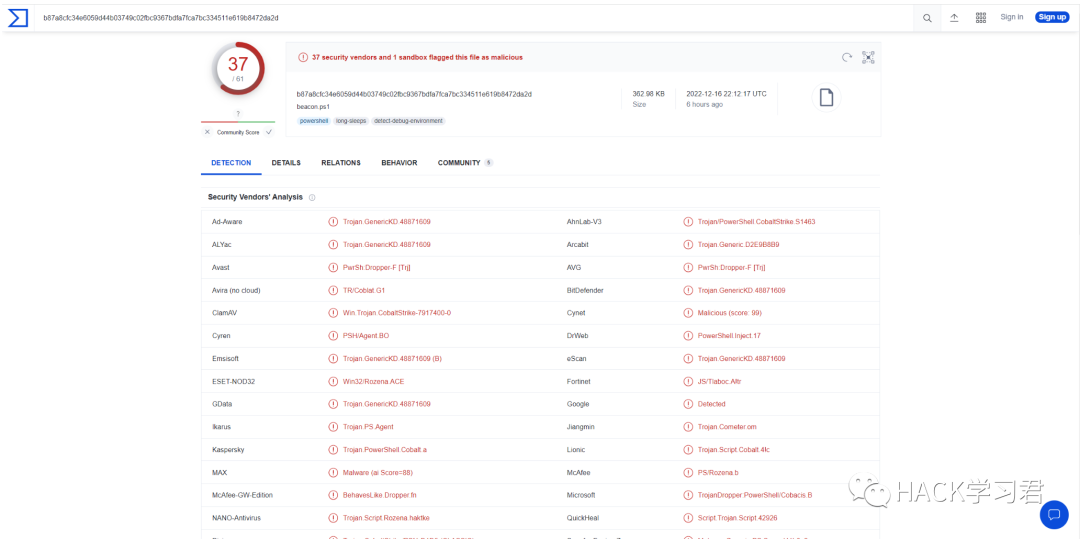Click the 362.98 KB size value
Screen dimensions: 1080x539
click(x=649, y=94)
